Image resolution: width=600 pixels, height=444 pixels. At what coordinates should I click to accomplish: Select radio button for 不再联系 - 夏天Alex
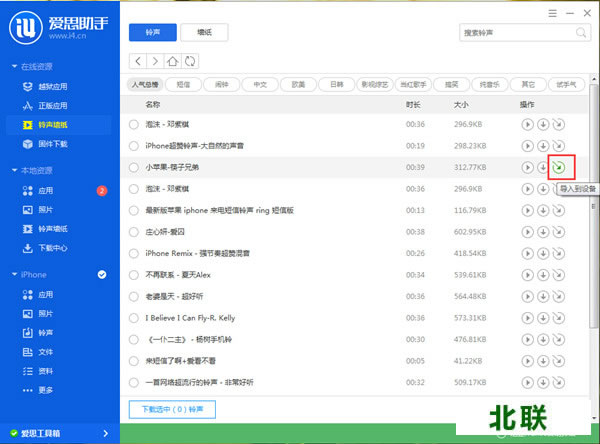[x=134, y=274]
